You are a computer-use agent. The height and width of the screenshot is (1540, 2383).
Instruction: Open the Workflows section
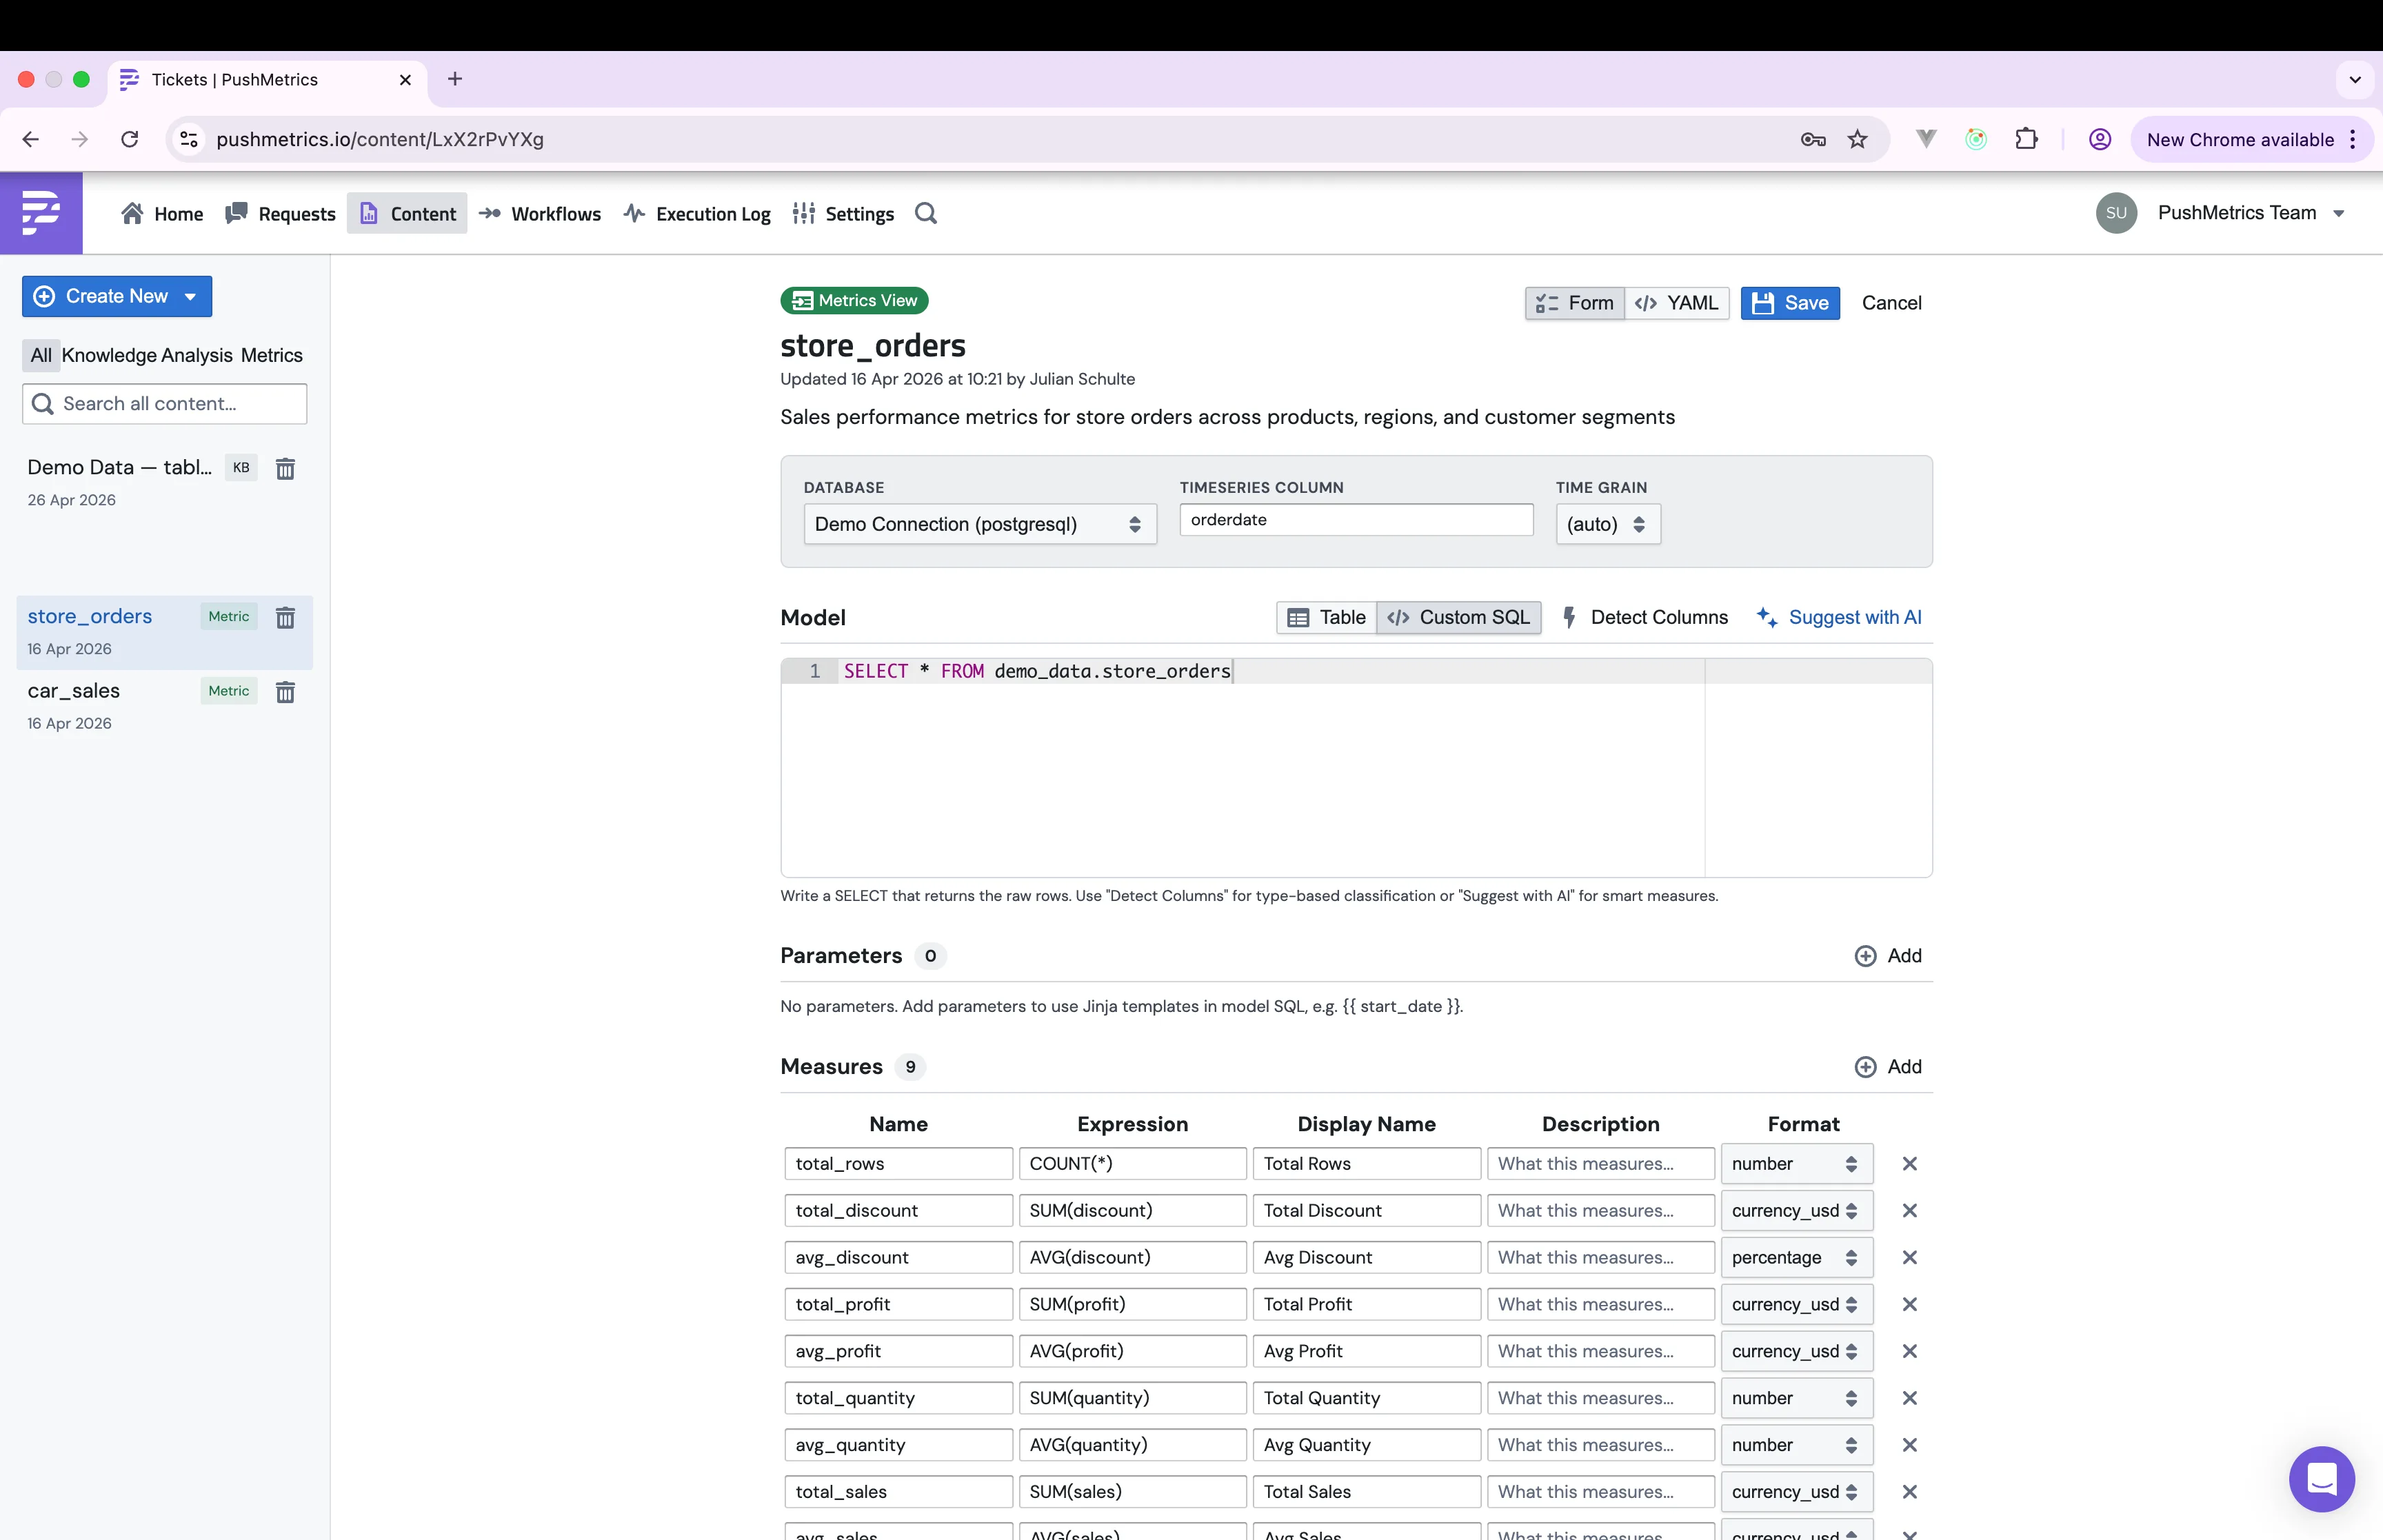[540, 214]
